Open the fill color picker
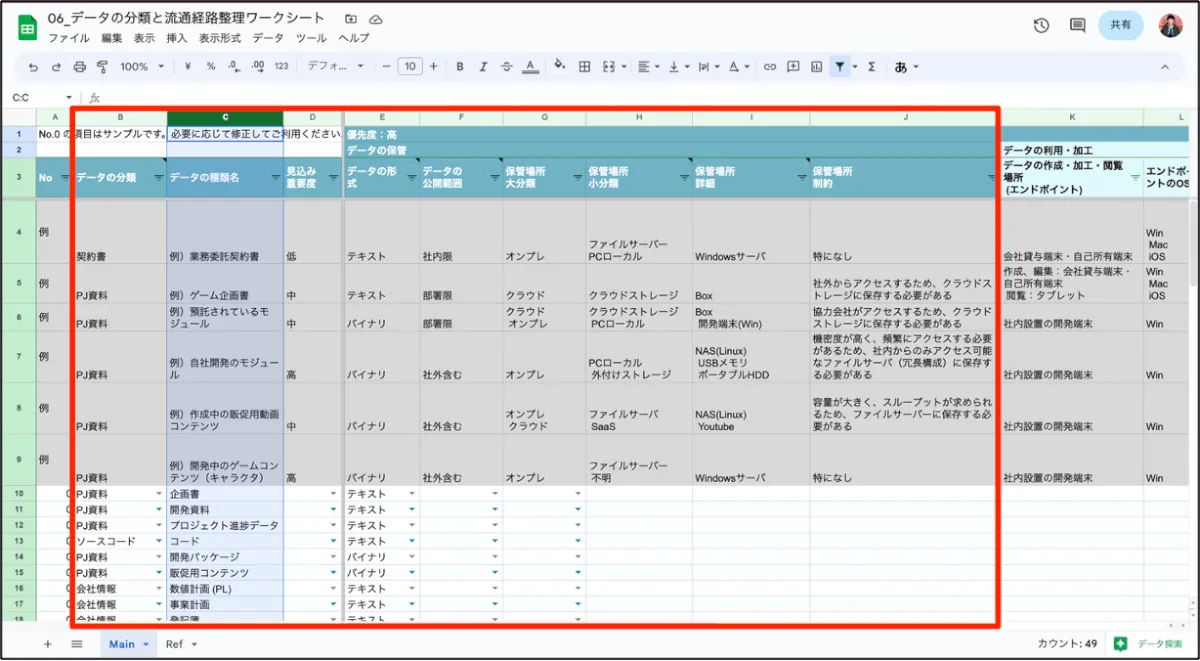 (559, 67)
